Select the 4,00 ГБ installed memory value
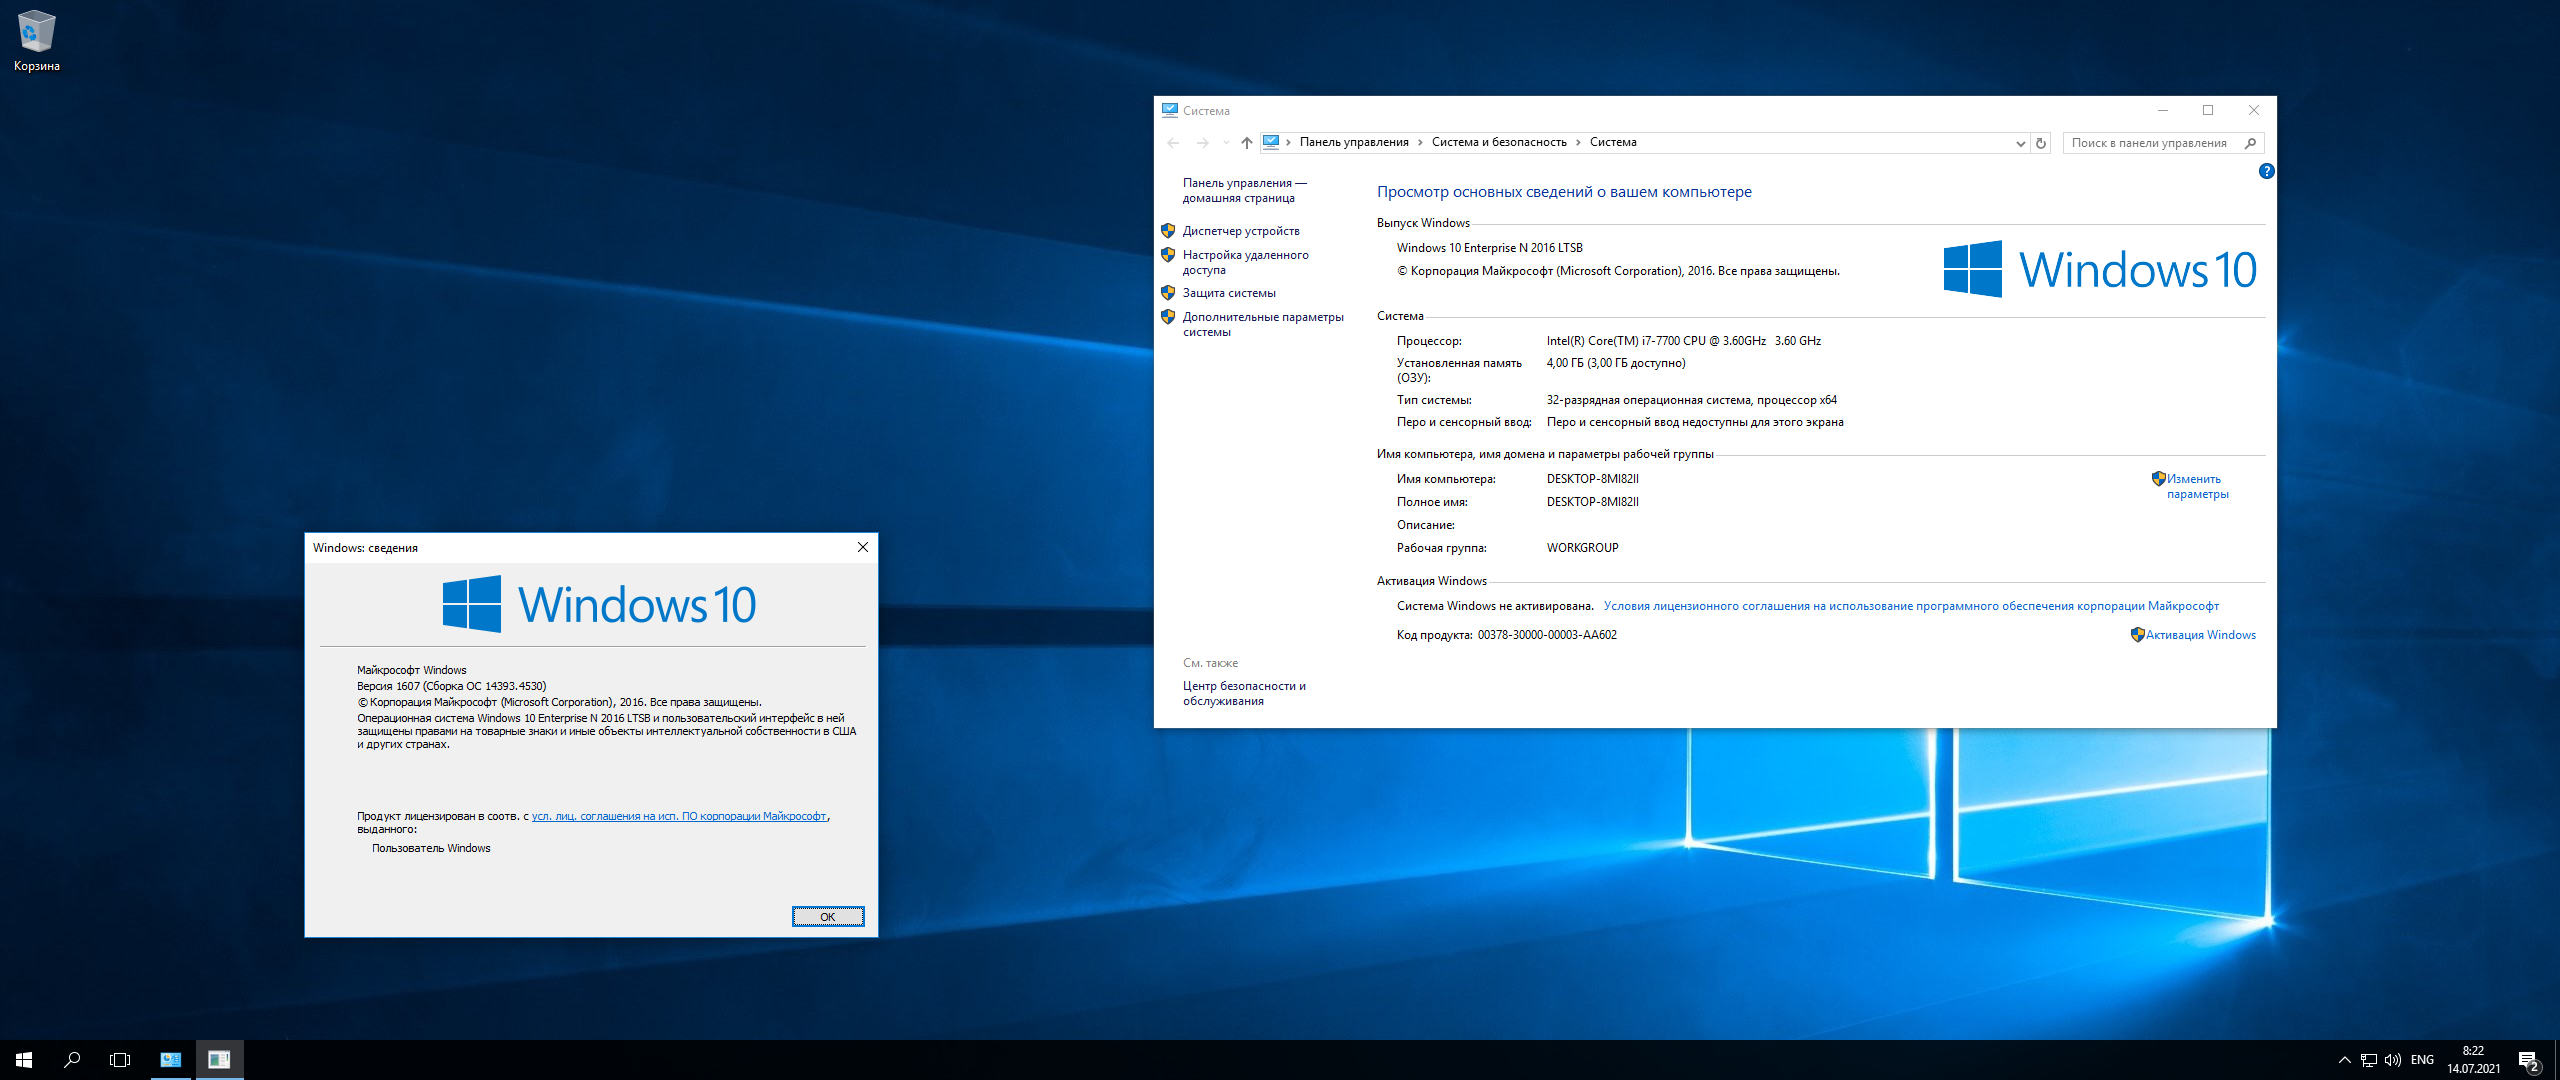 coord(1616,363)
